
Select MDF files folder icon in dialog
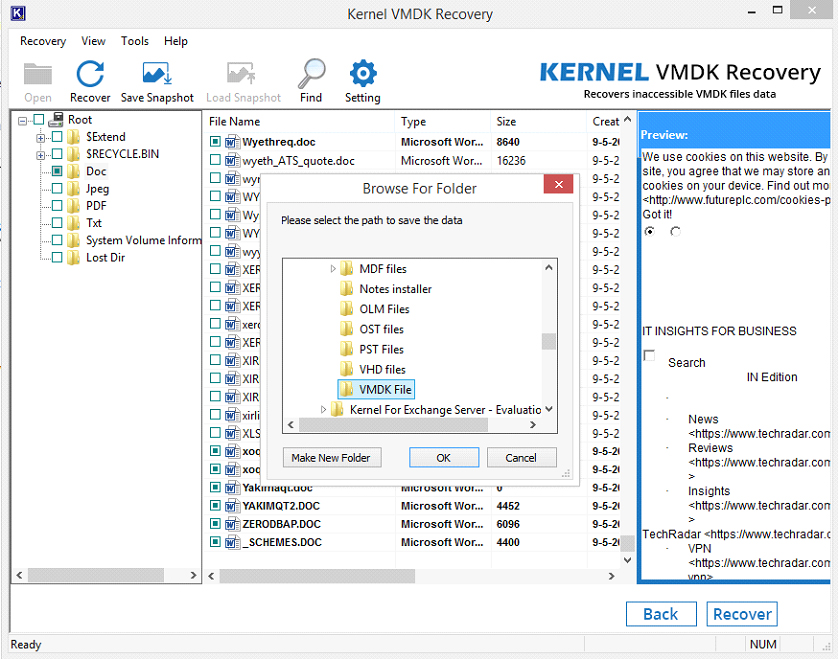click(x=346, y=268)
